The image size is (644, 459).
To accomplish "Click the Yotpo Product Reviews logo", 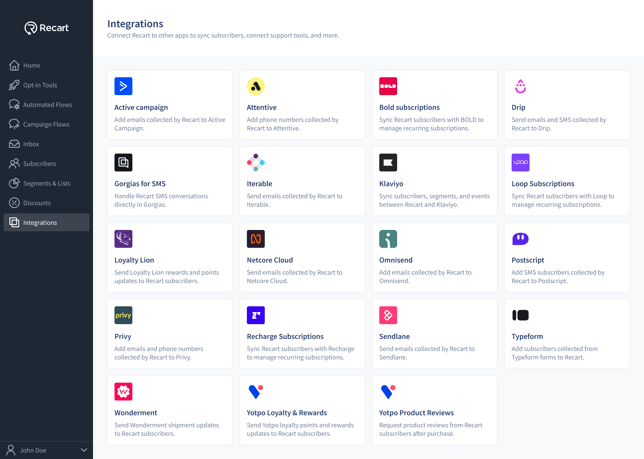I will pyautogui.click(x=388, y=392).
